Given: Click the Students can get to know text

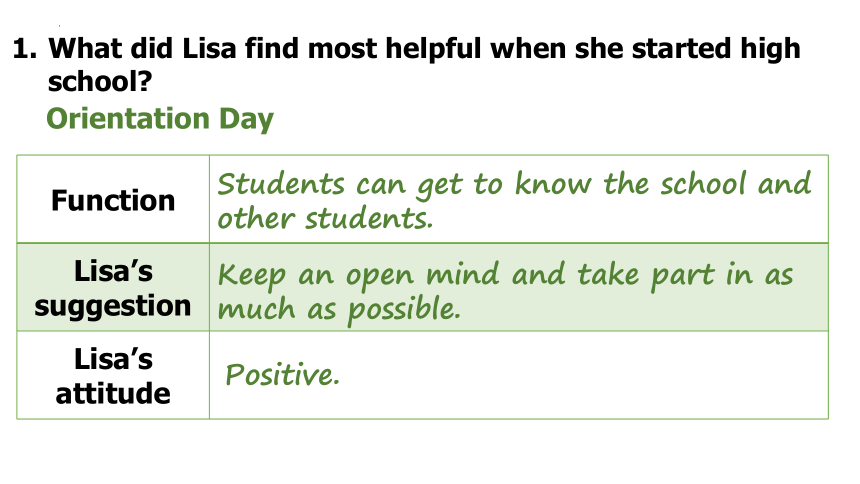Looking at the screenshot, I should click(x=405, y=184).
